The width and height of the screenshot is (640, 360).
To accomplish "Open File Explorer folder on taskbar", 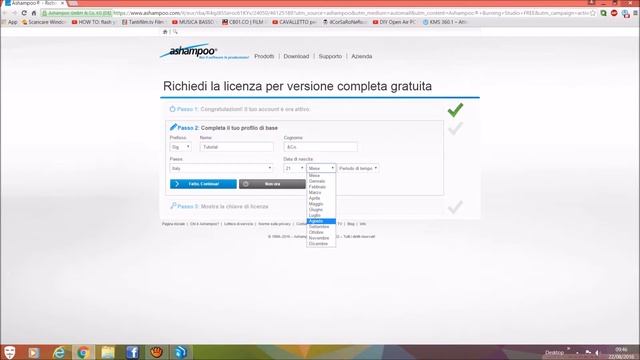I will 108,352.
